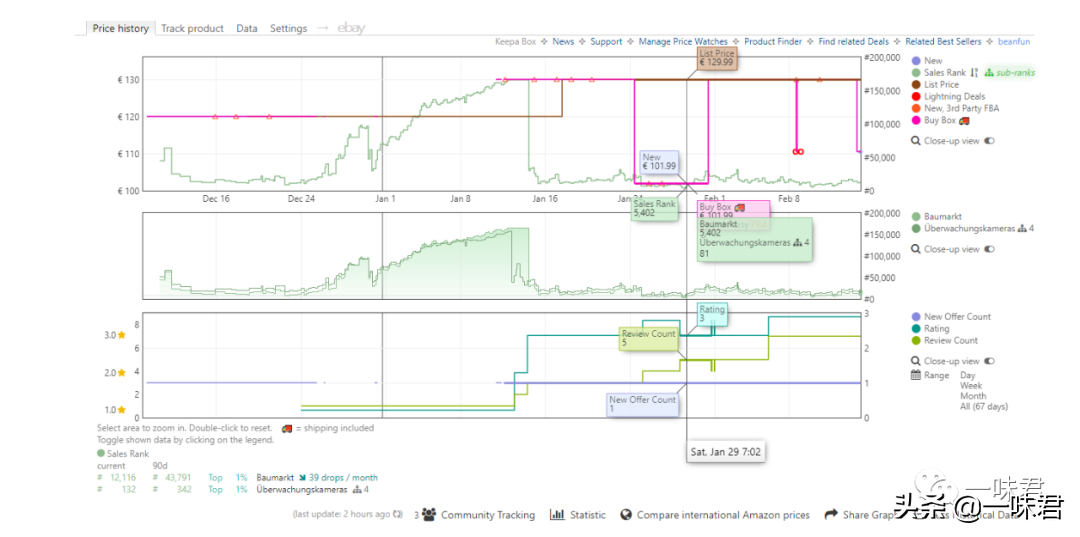
Task: Set chart range to Month
Action: point(973,397)
